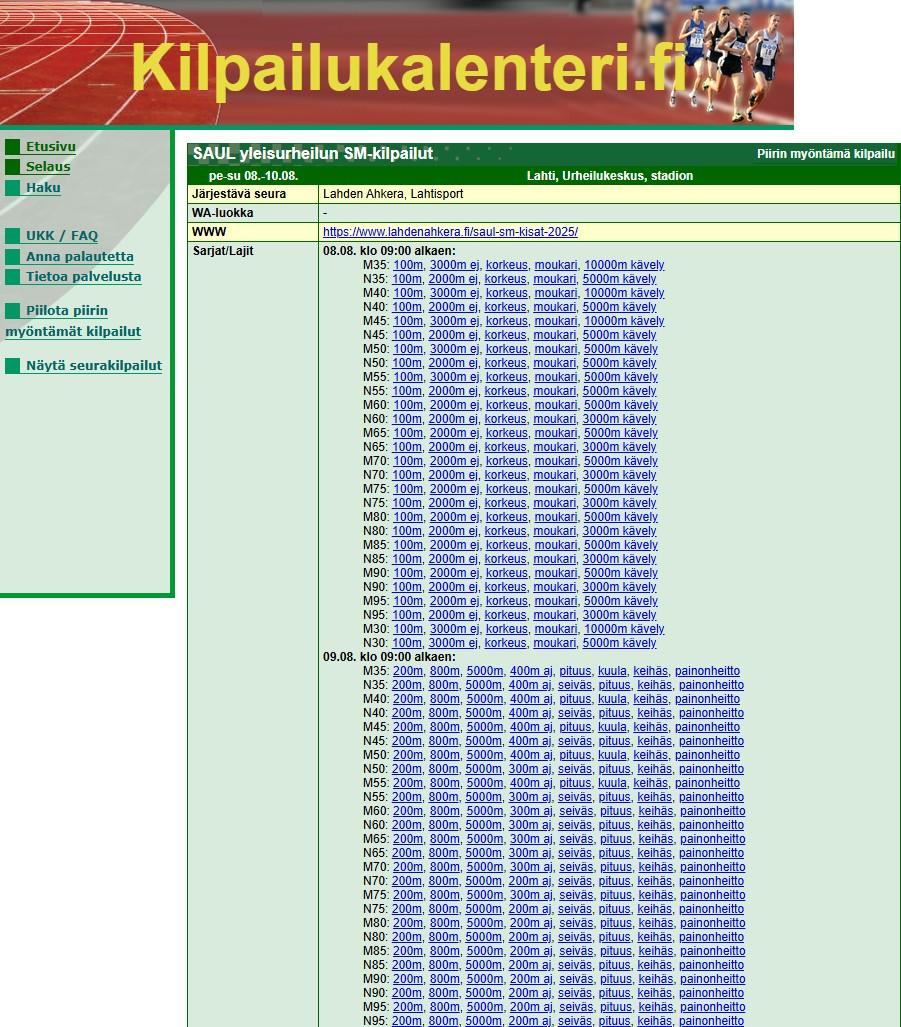The image size is (901, 1027).
Task: Open Tietoa palvelusta link
Action: [83, 276]
